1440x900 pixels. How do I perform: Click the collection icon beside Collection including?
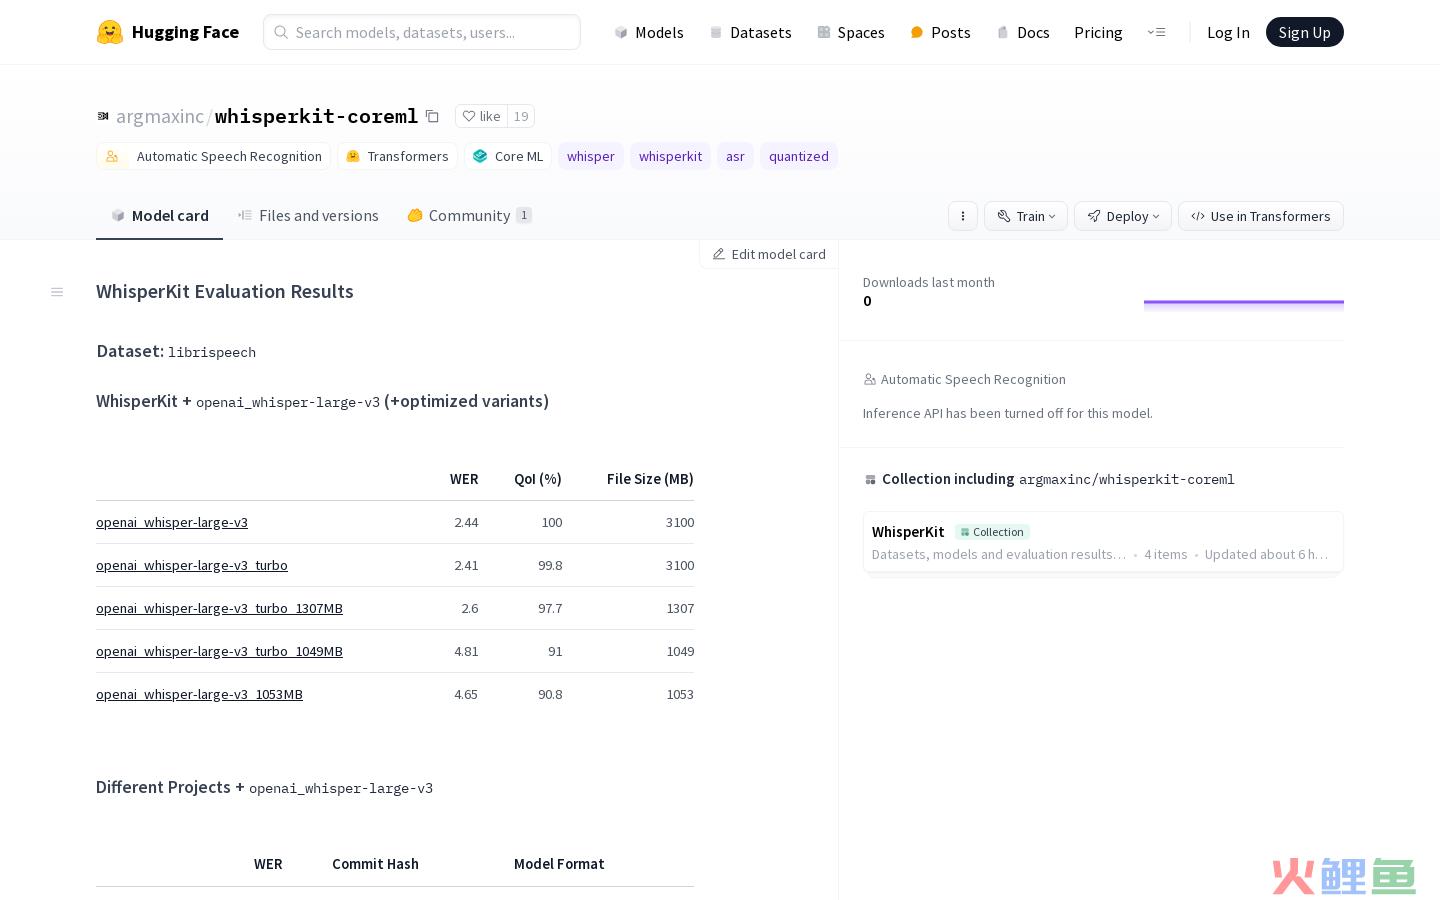click(x=870, y=480)
